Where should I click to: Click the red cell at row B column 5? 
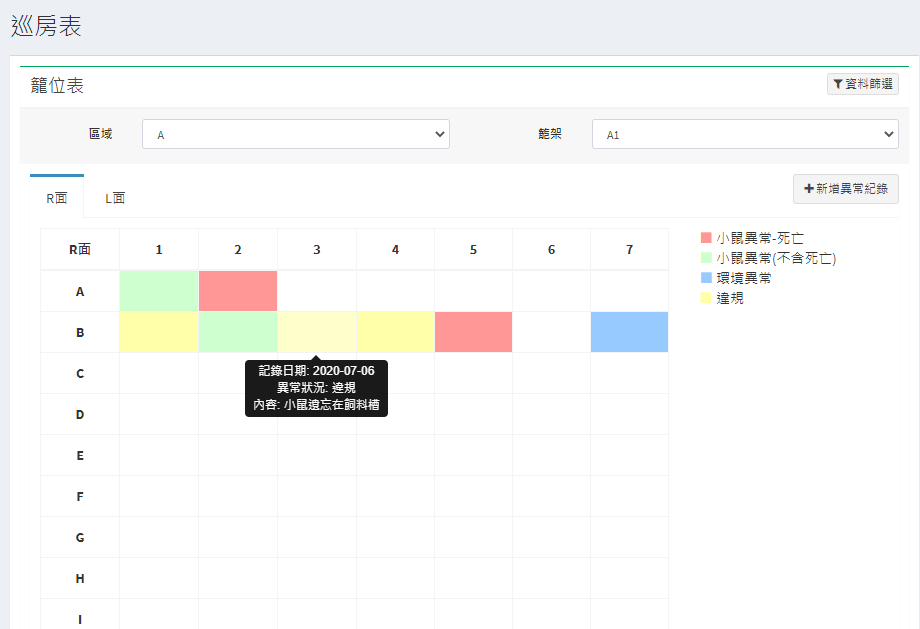click(473, 332)
